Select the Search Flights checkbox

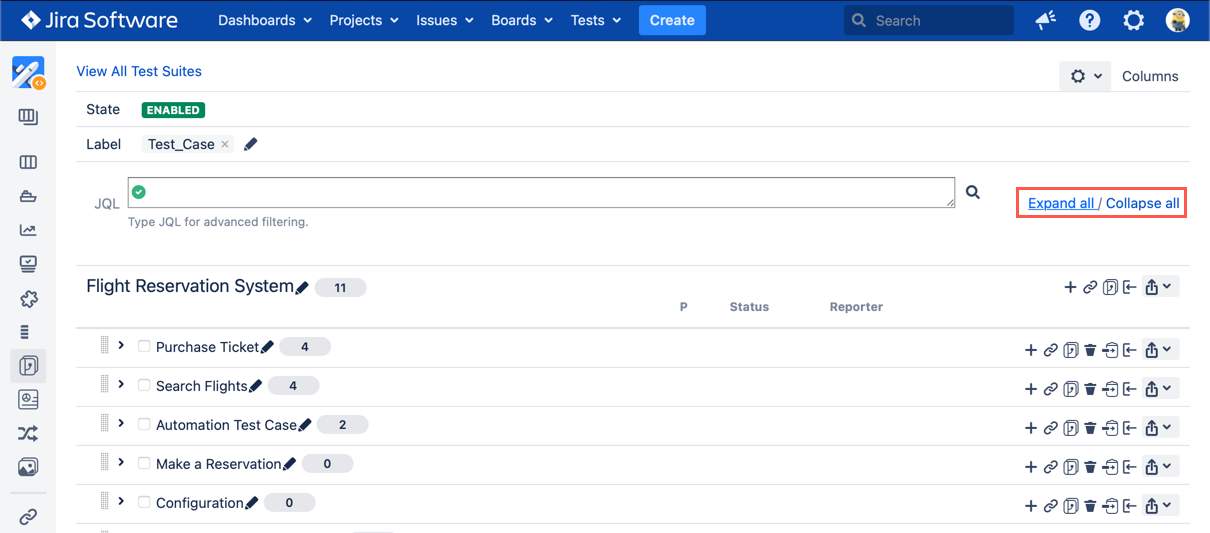pos(144,386)
